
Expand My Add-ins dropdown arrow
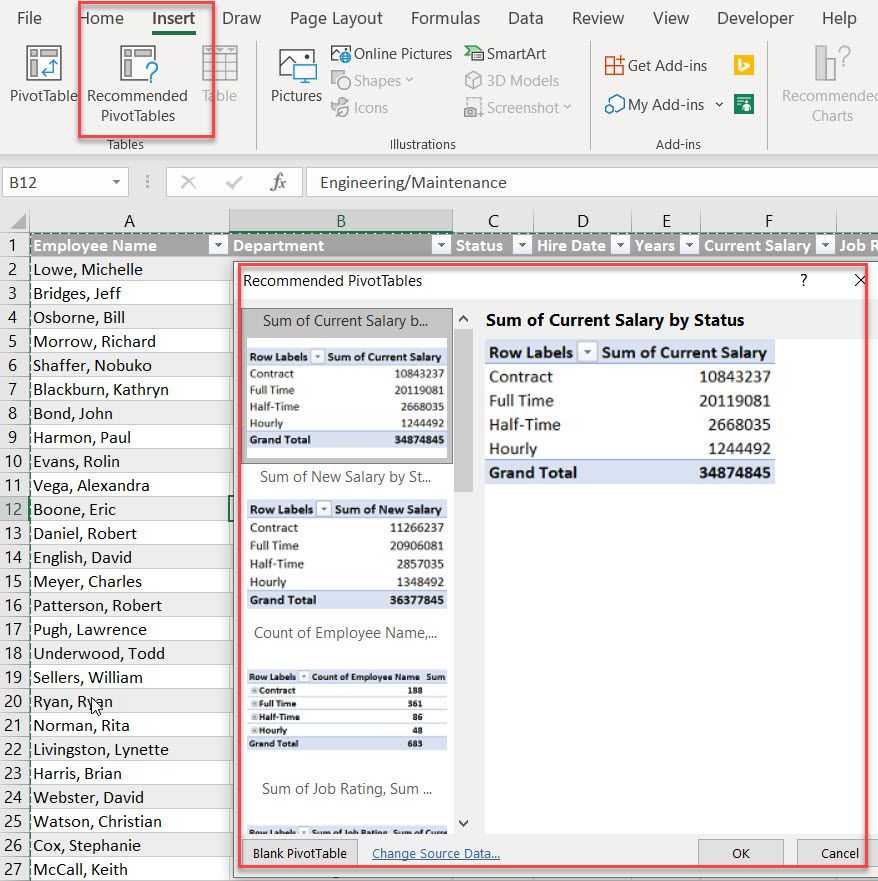[x=719, y=105]
